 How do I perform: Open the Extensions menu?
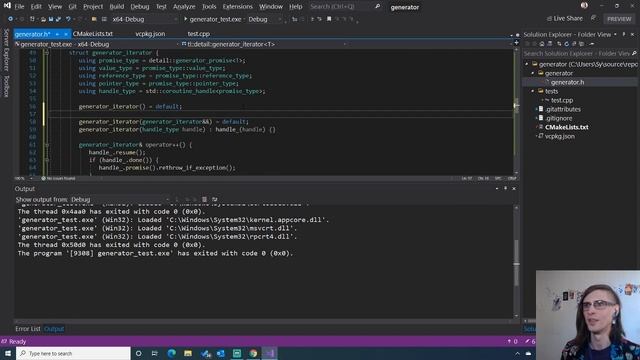(238, 7)
